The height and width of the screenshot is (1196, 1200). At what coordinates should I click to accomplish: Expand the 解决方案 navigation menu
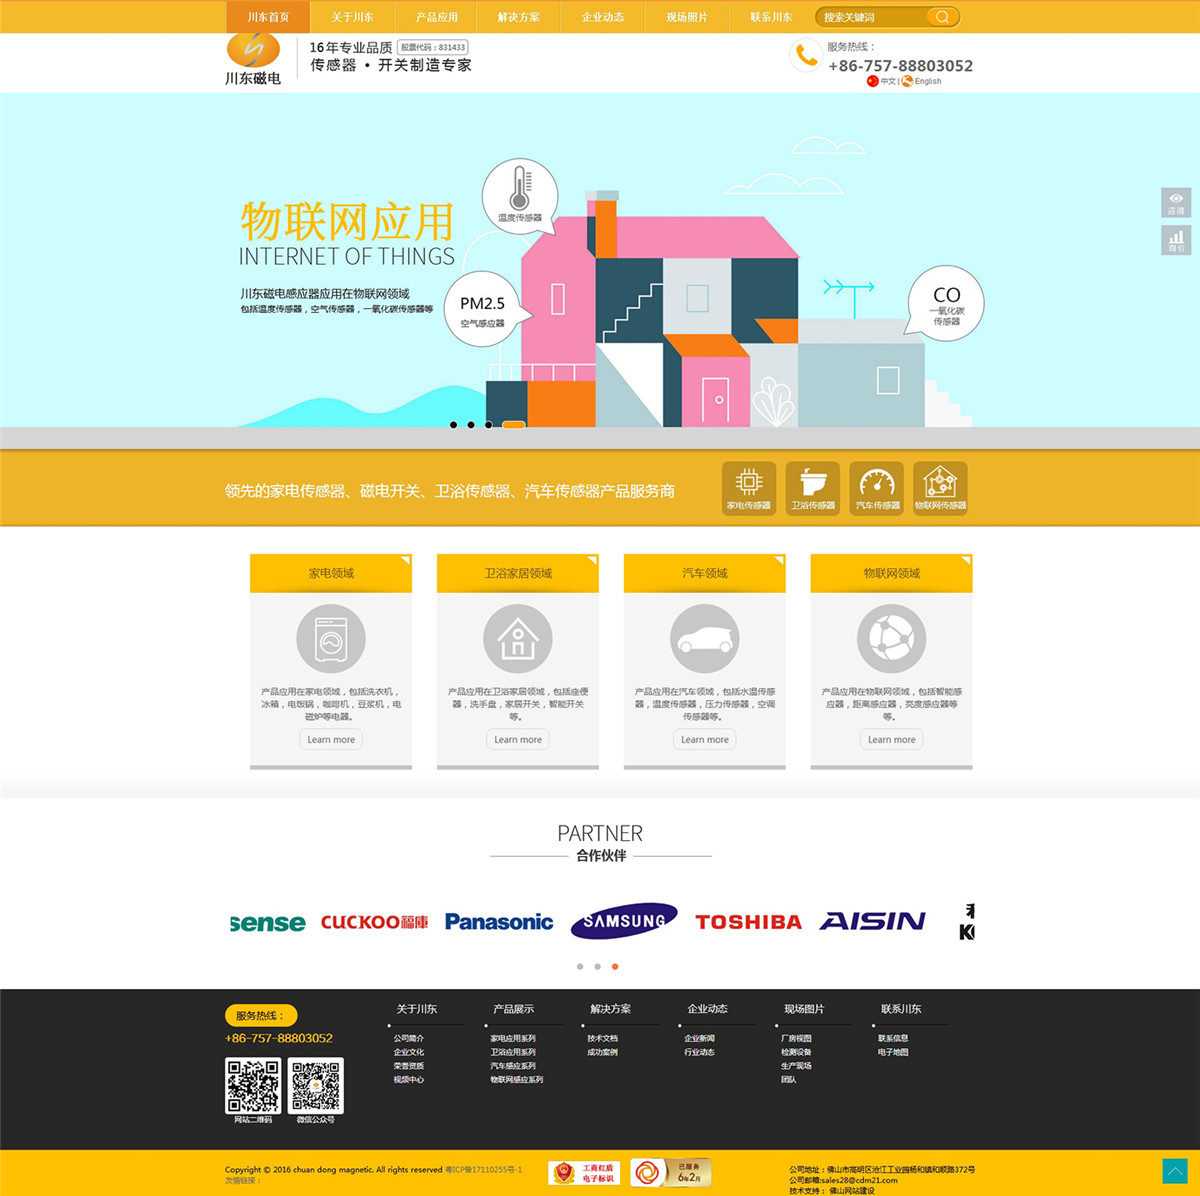[518, 17]
